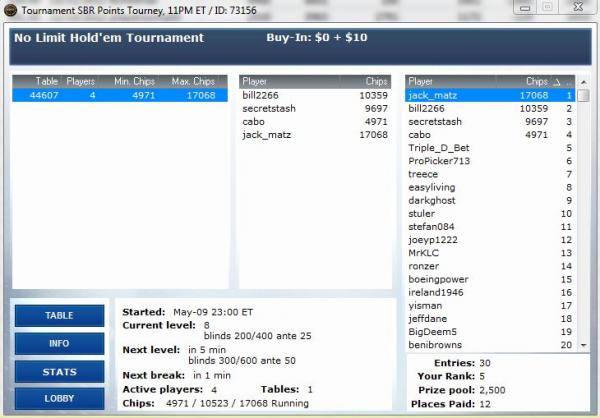Sort tables by Players column header

[x=81, y=81]
